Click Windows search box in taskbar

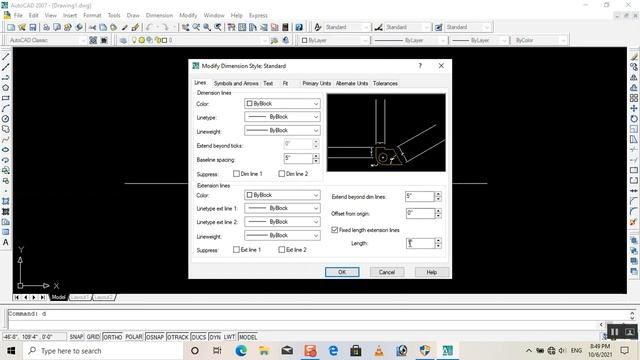[x=102, y=351]
